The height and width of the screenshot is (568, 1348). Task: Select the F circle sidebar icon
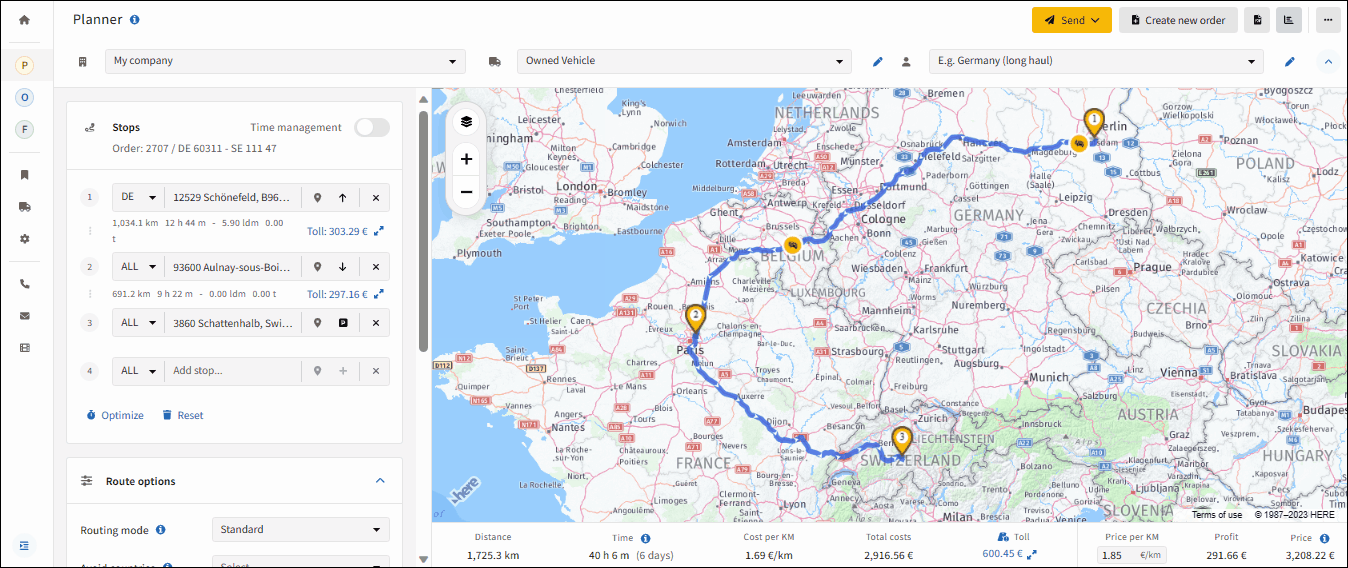[x=25, y=129]
